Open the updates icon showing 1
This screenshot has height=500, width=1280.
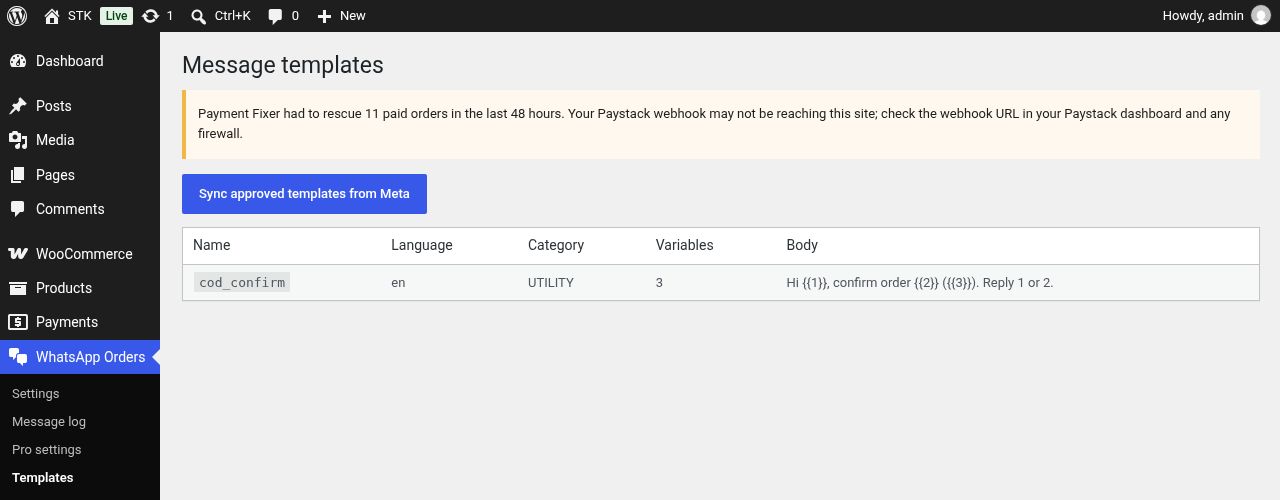point(150,16)
